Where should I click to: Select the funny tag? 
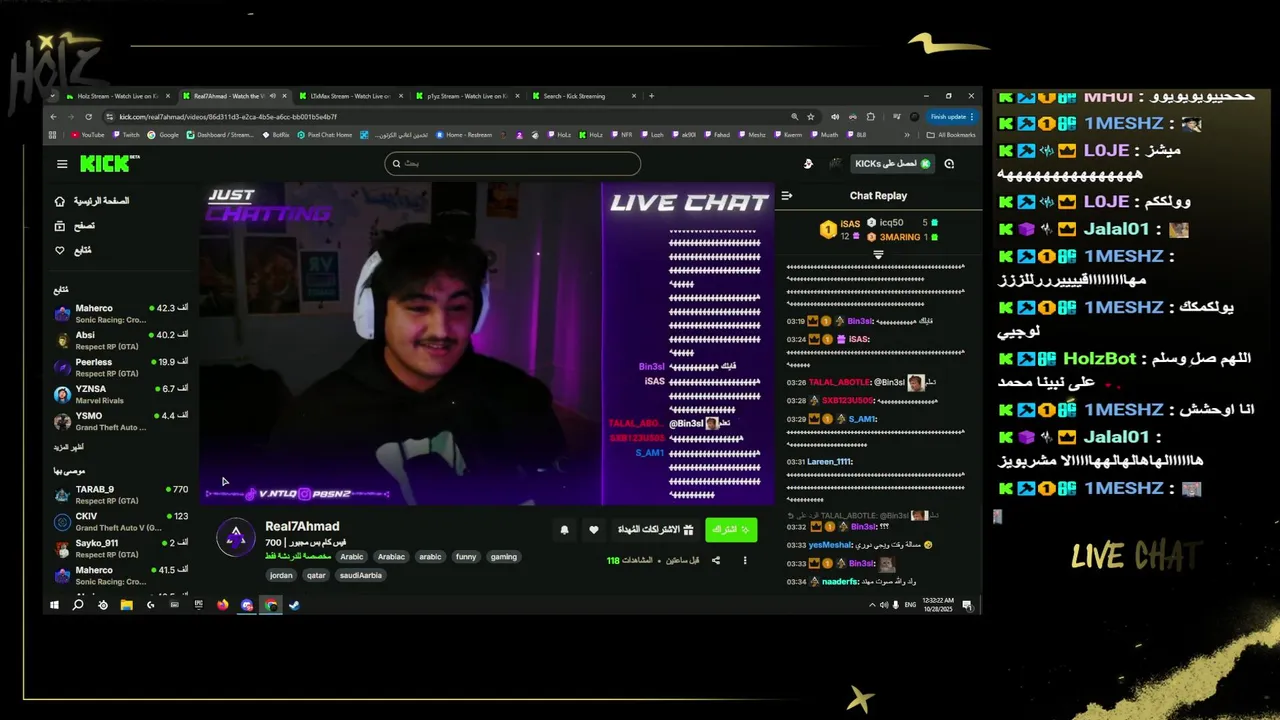[466, 557]
